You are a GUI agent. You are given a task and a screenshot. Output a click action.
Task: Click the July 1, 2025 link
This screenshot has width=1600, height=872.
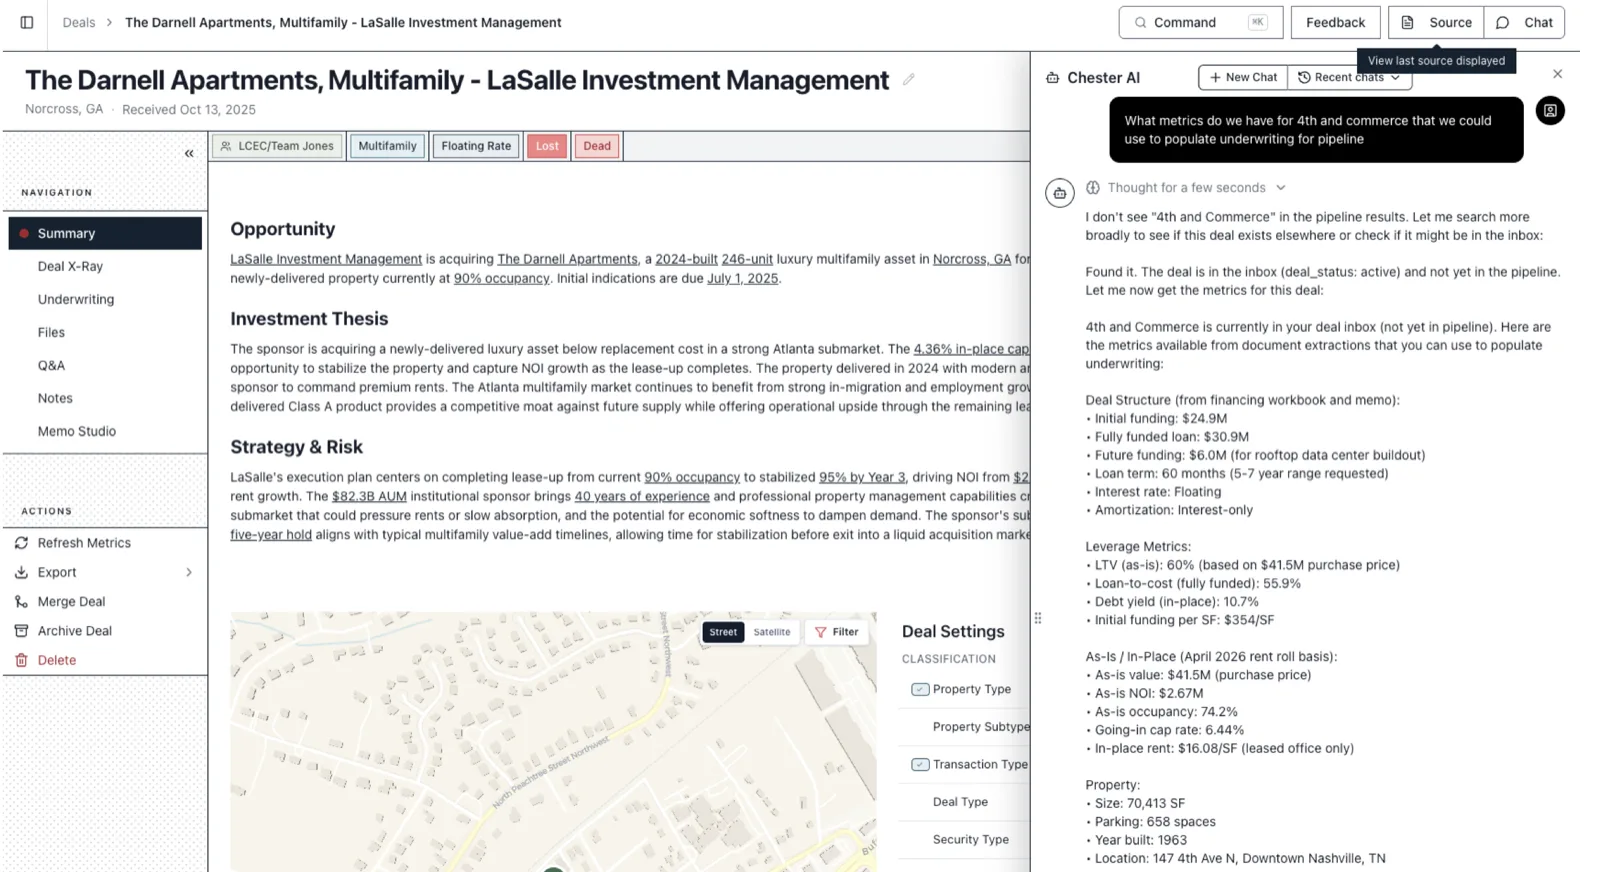pyautogui.click(x=742, y=278)
